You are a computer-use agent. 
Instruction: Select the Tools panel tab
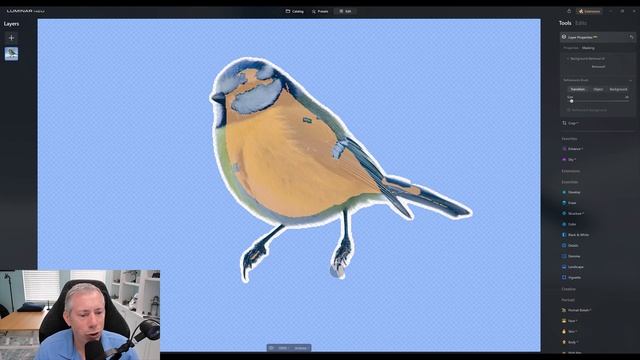point(565,23)
